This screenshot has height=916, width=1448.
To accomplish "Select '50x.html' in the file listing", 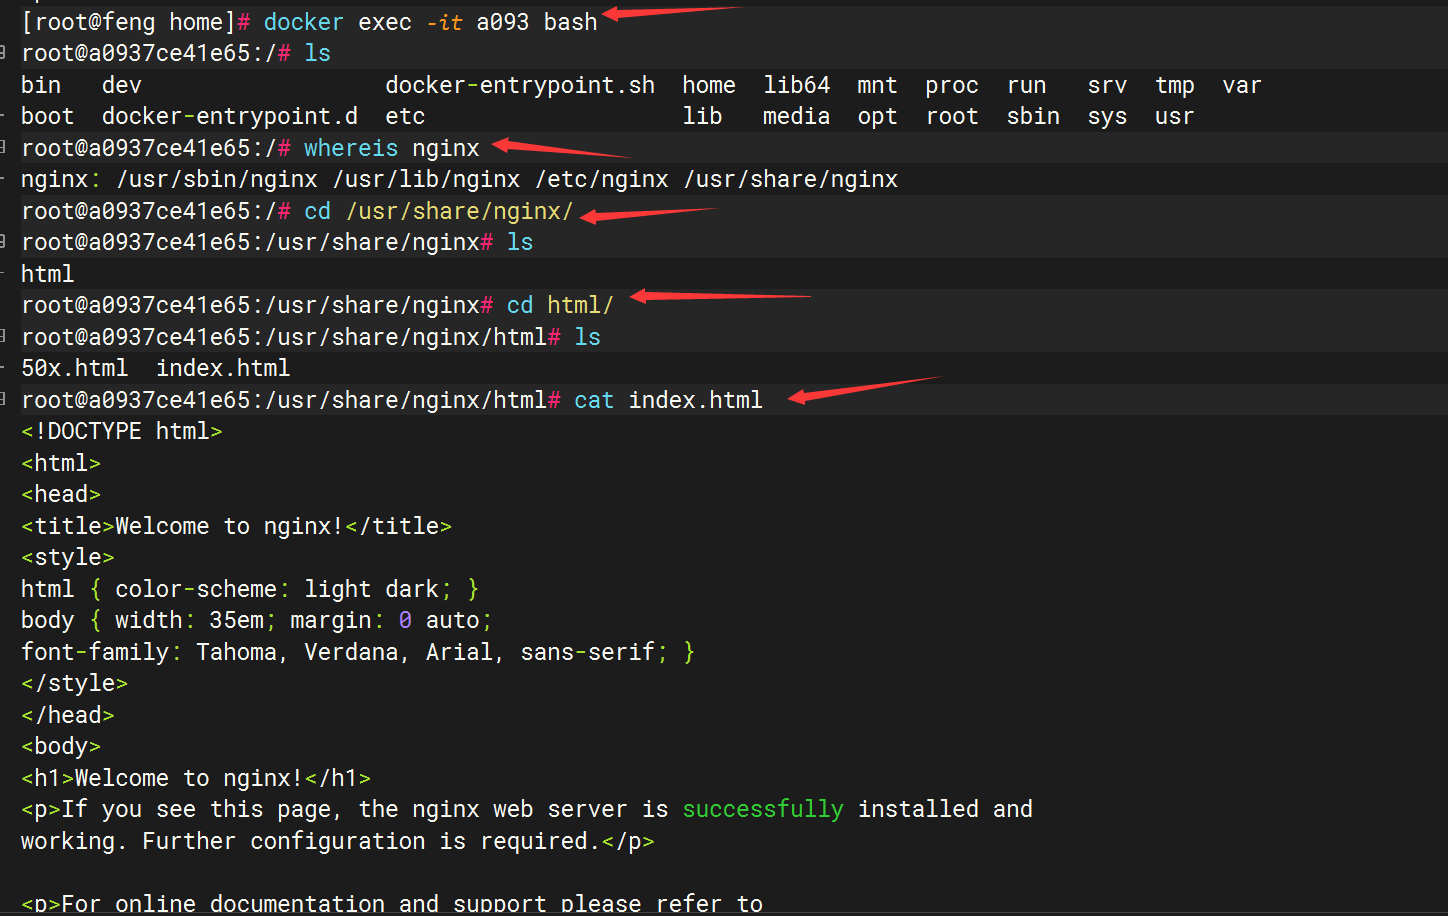I will click(75, 368).
